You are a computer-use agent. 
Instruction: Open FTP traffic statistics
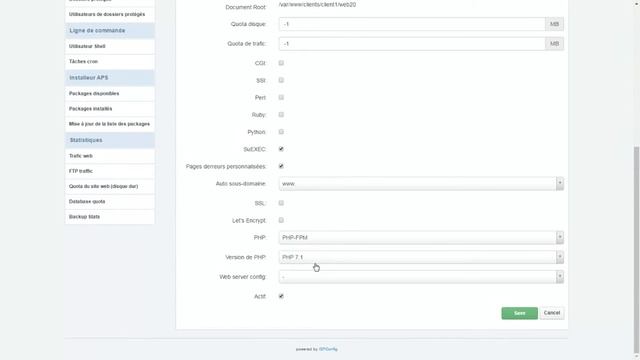[110, 171]
